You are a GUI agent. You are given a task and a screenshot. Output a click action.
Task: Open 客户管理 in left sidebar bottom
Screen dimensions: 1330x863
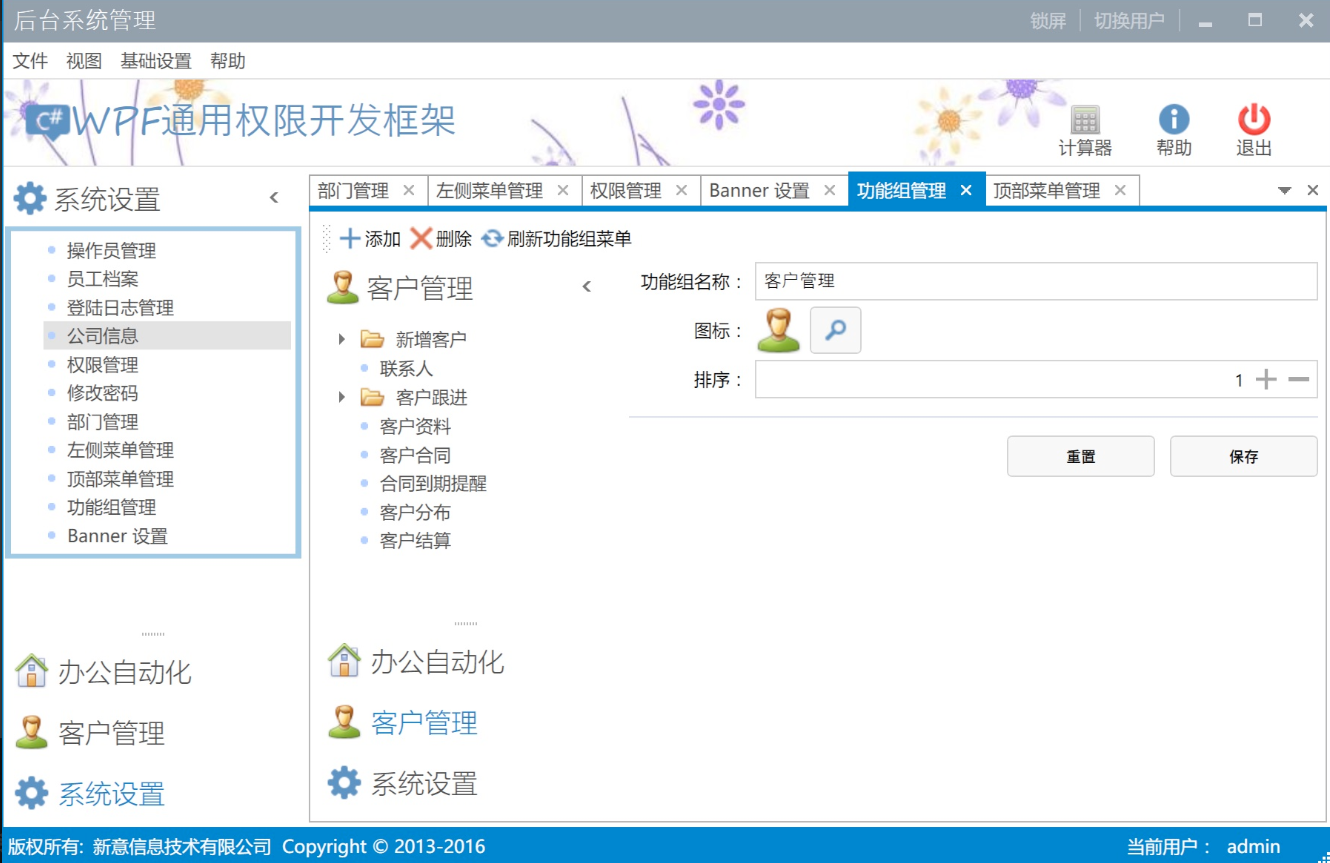pos(90,733)
